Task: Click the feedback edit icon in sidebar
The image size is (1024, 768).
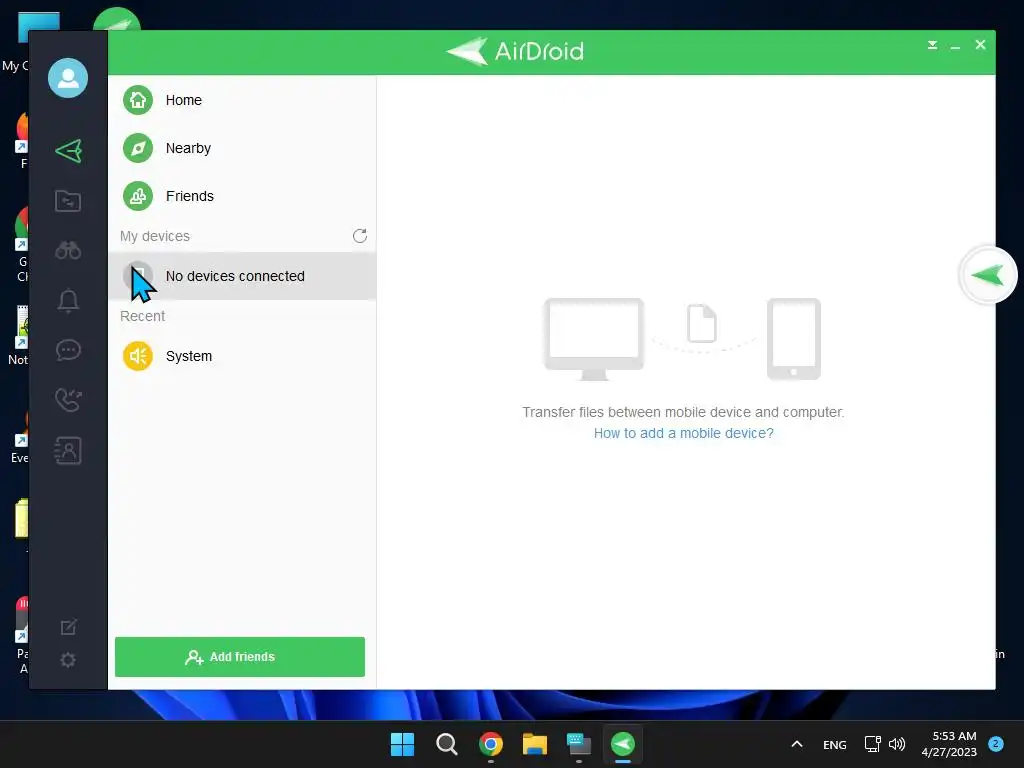Action: [x=68, y=627]
